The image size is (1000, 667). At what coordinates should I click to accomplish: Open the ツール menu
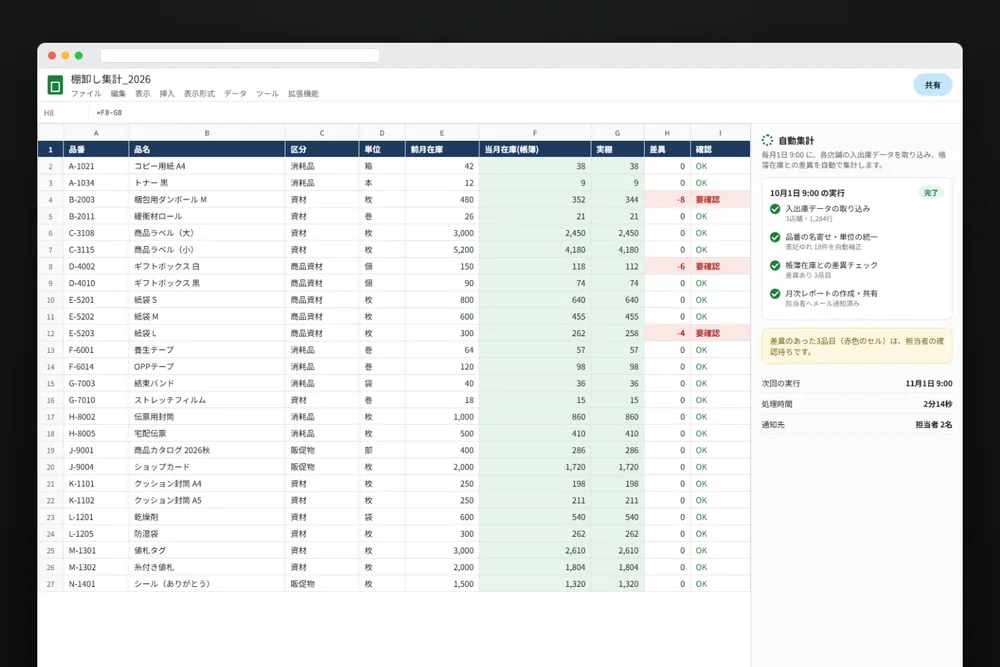point(267,94)
